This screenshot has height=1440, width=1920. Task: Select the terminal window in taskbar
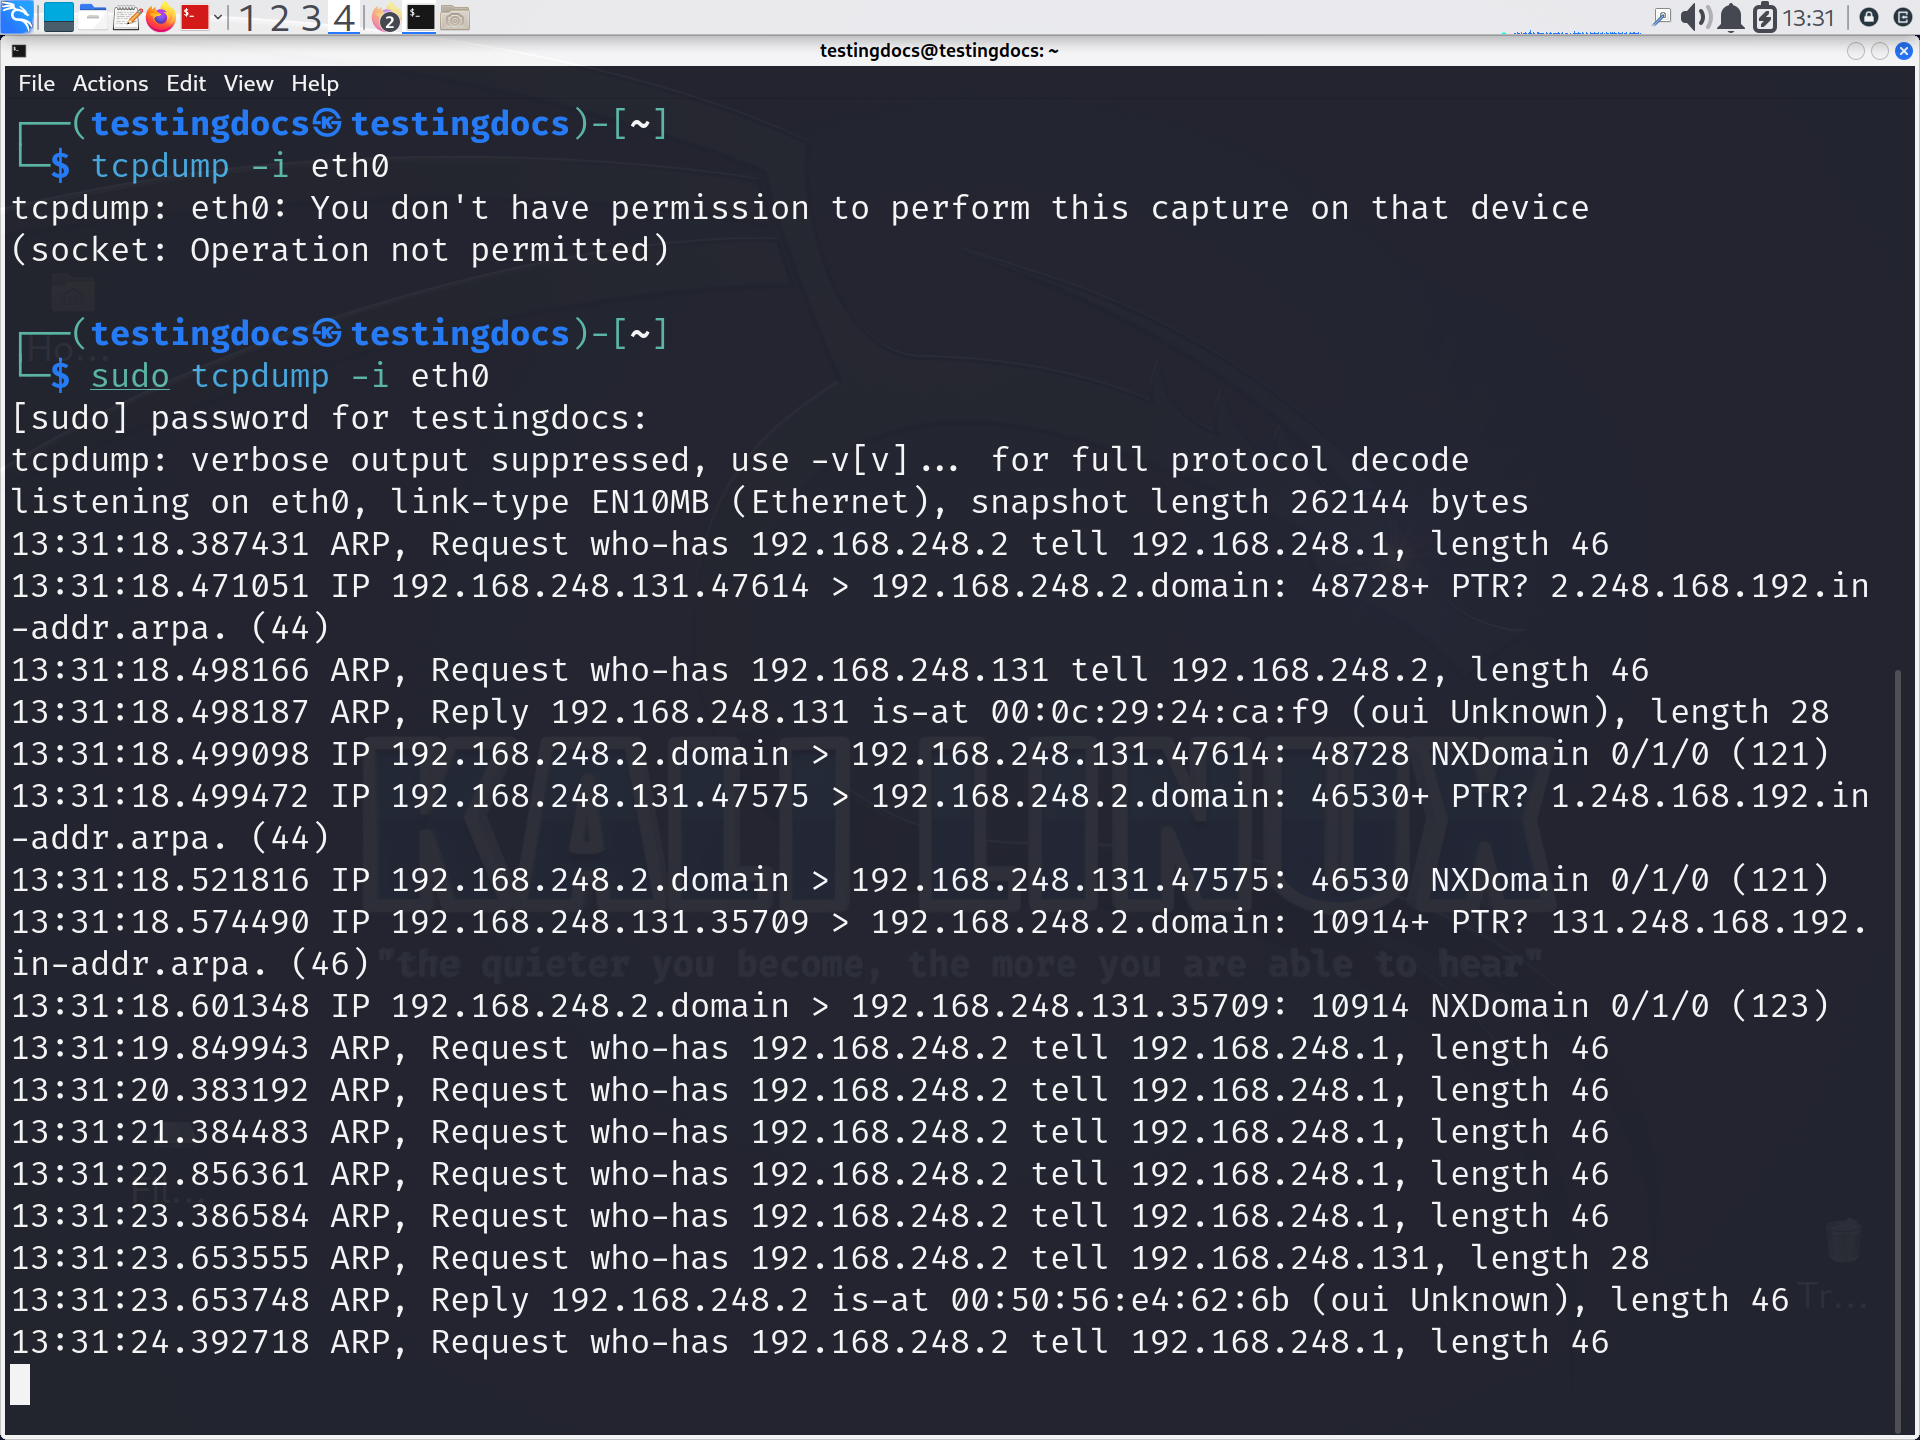pos(420,17)
